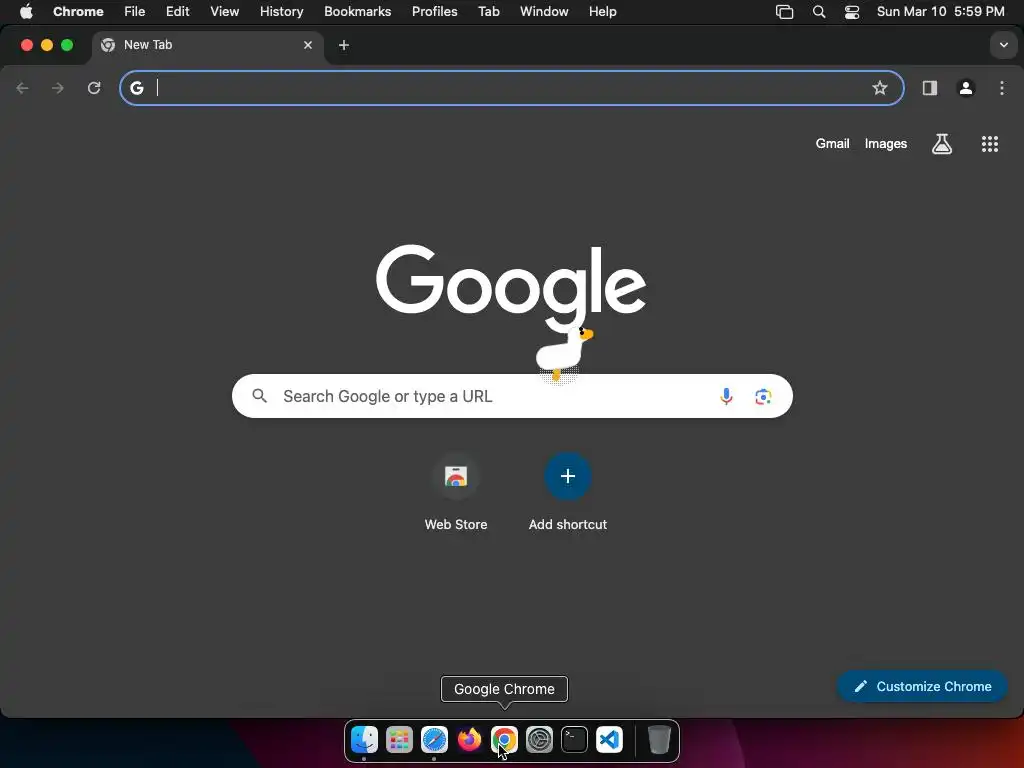Open the File menu
This screenshot has height=768, width=1024.
click(x=135, y=12)
